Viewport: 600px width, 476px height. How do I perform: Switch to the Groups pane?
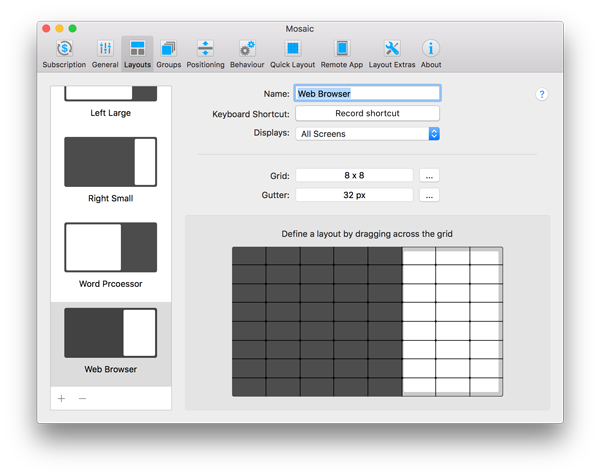(x=168, y=53)
